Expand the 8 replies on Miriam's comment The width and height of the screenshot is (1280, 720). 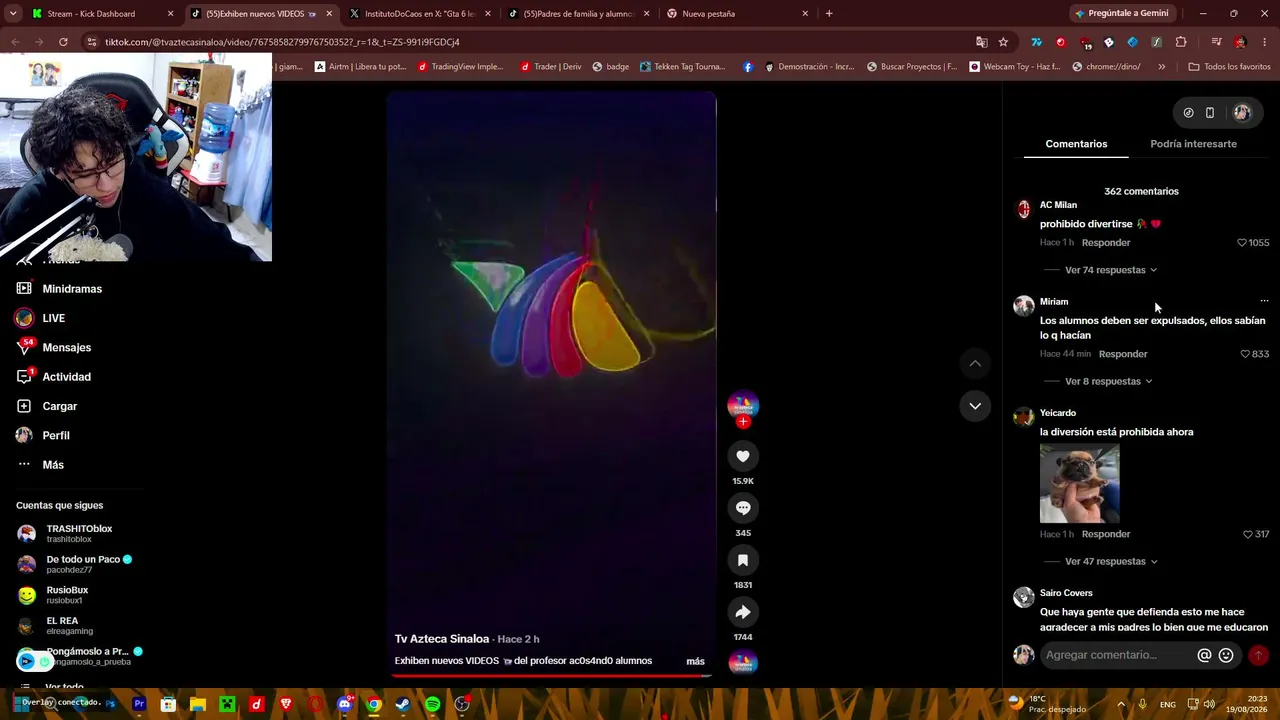(1108, 381)
